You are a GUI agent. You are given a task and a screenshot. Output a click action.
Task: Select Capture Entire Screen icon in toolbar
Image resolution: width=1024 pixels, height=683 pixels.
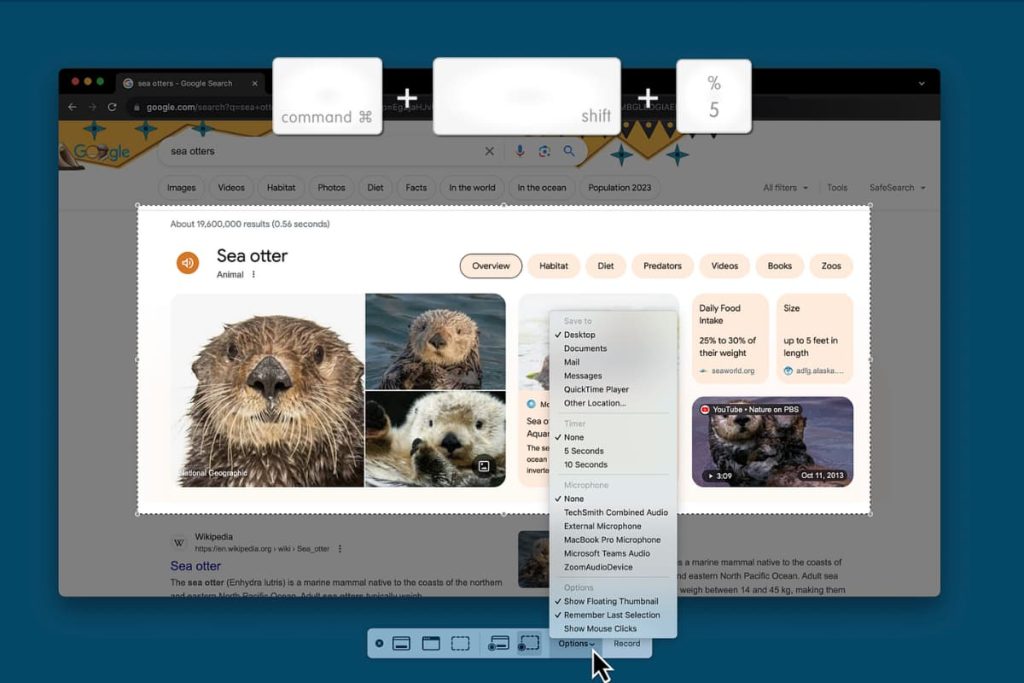(x=401, y=643)
